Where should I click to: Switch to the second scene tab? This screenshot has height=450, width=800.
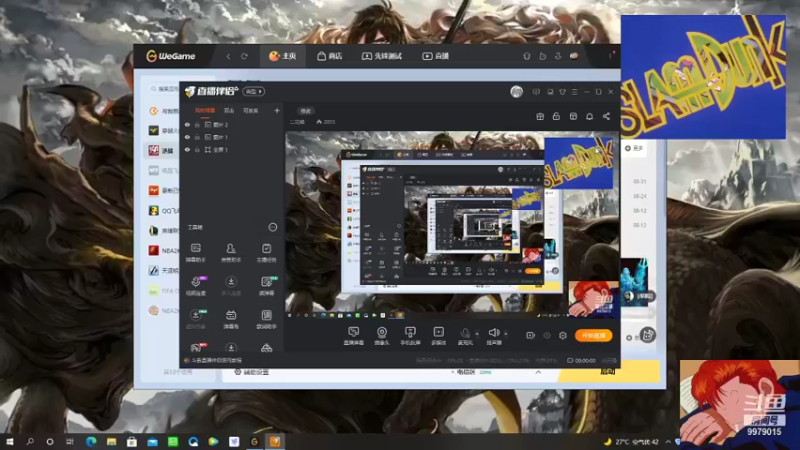pyautogui.click(x=229, y=111)
